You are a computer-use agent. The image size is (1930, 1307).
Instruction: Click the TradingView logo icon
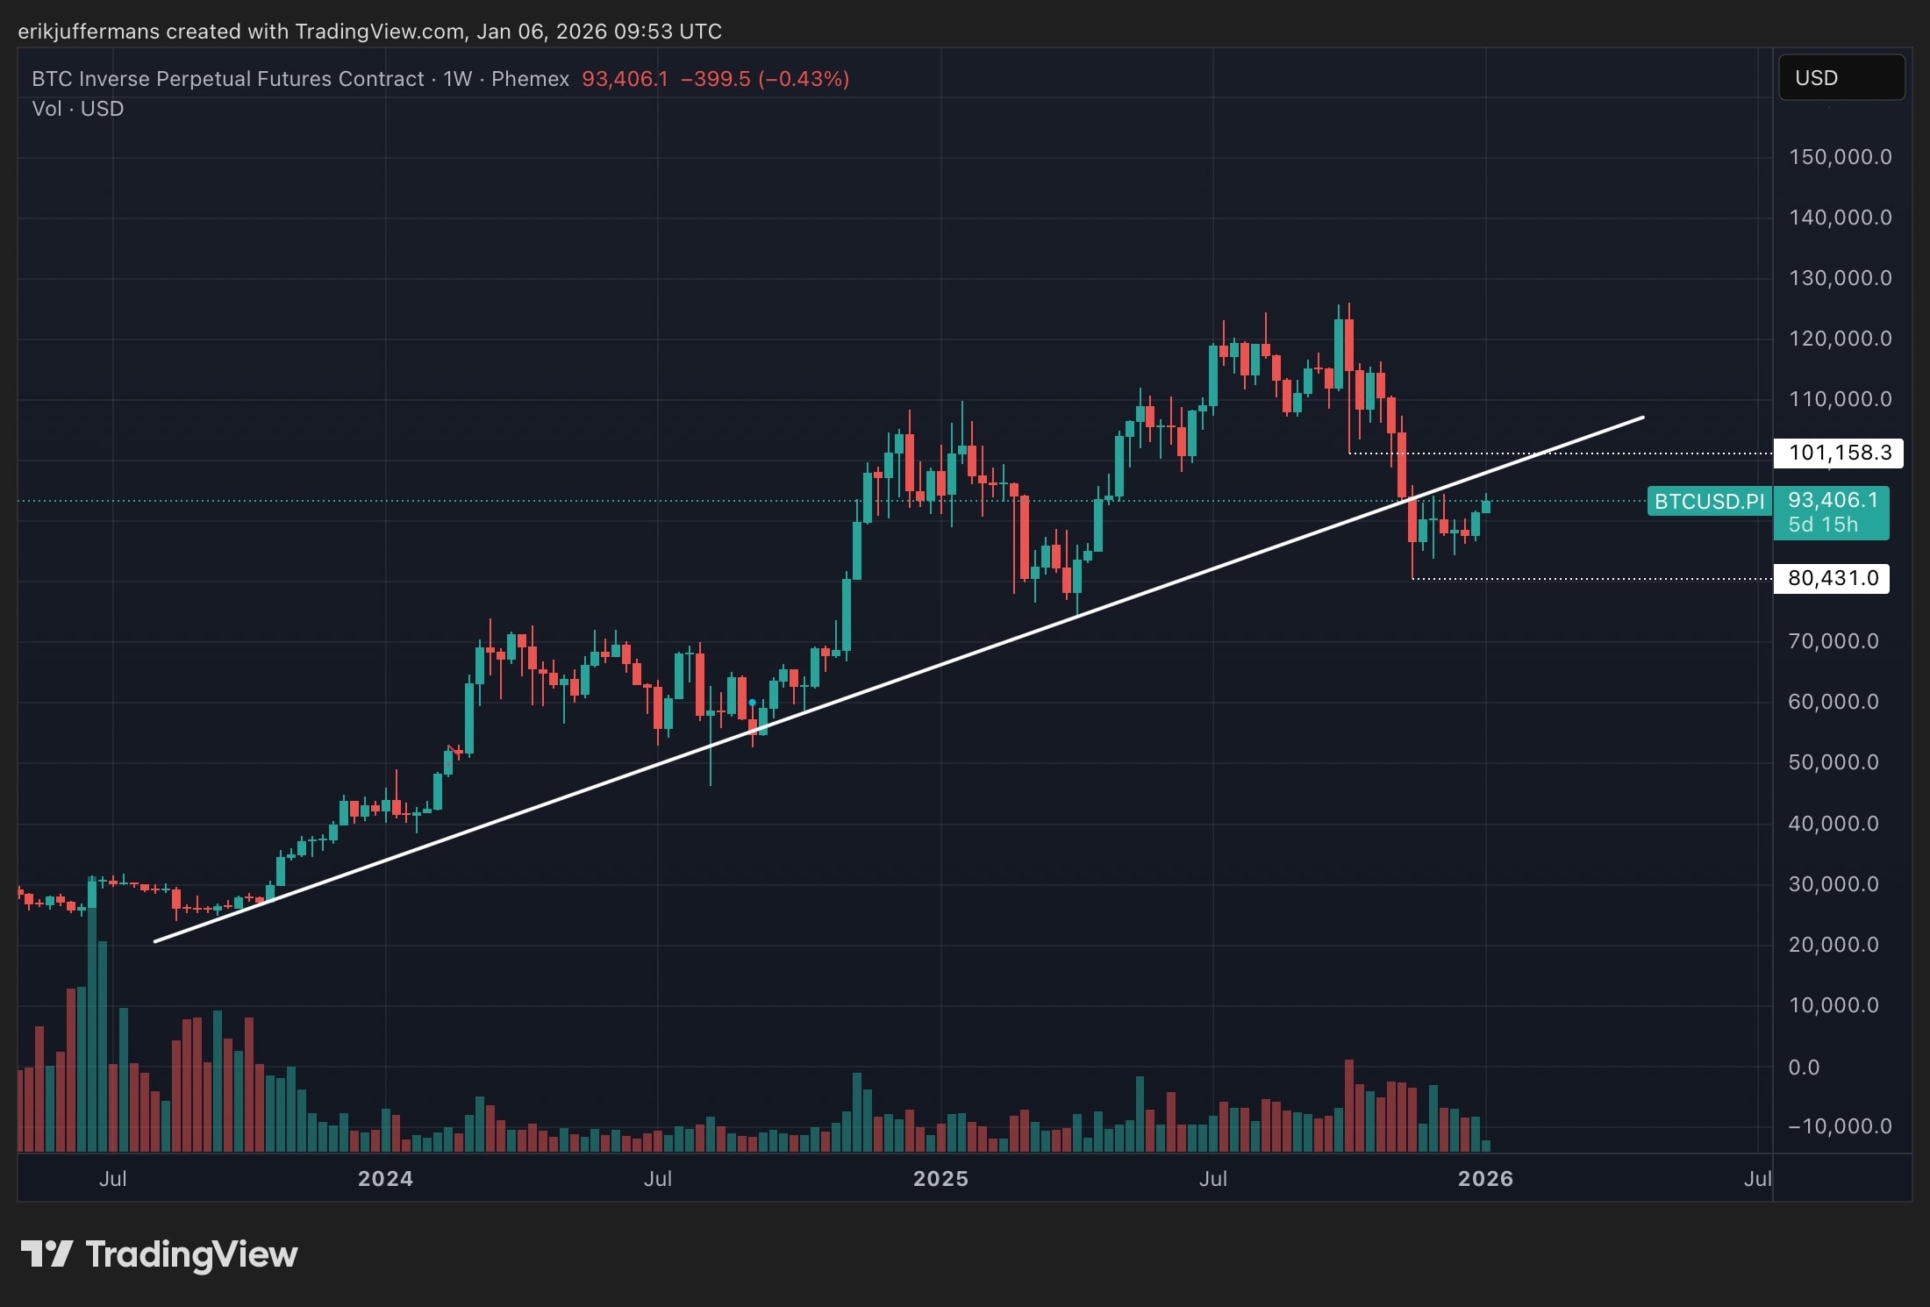[46, 1253]
